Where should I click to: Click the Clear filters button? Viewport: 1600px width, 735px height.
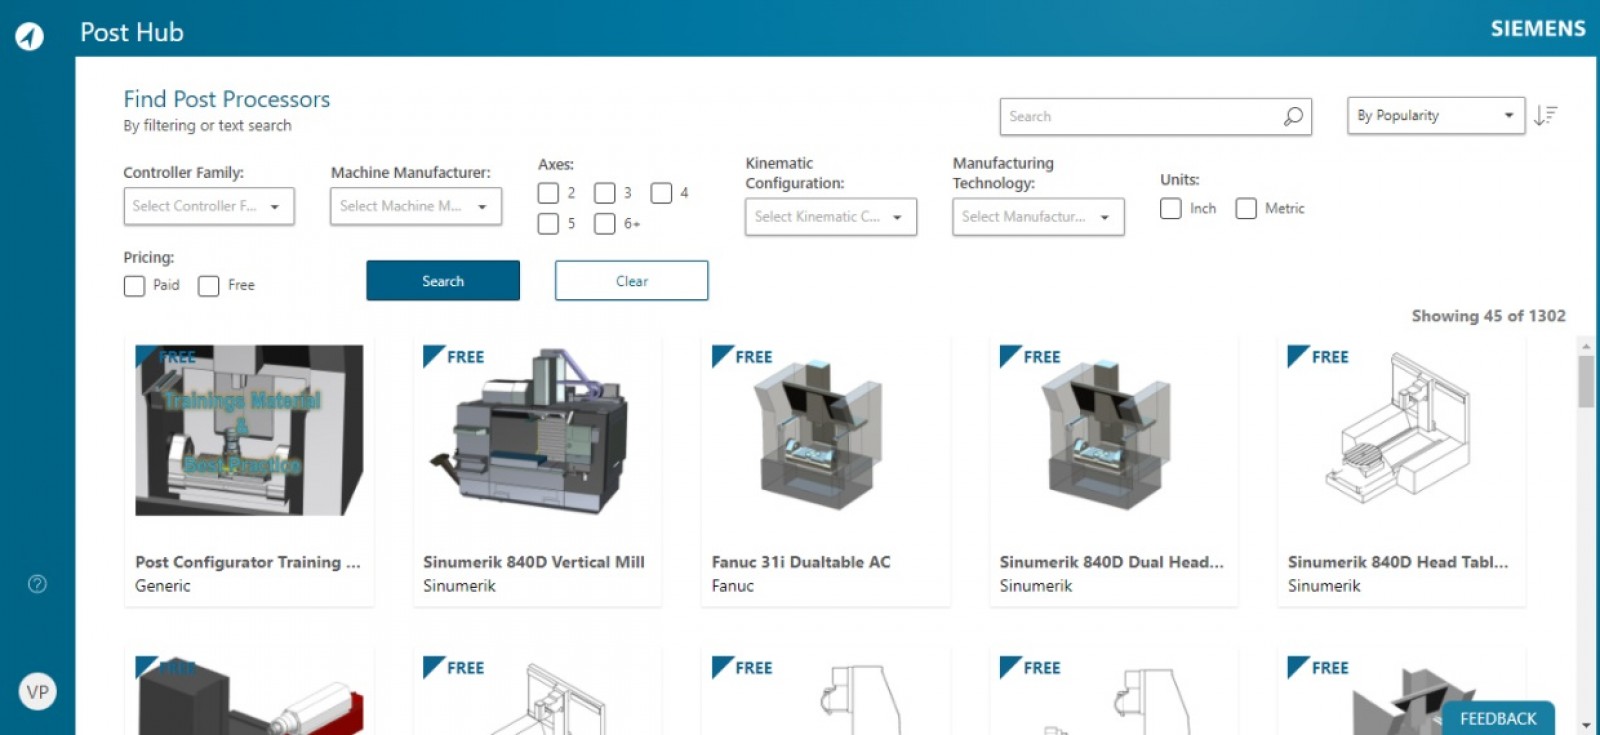pyautogui.click(x=632, y=281)
